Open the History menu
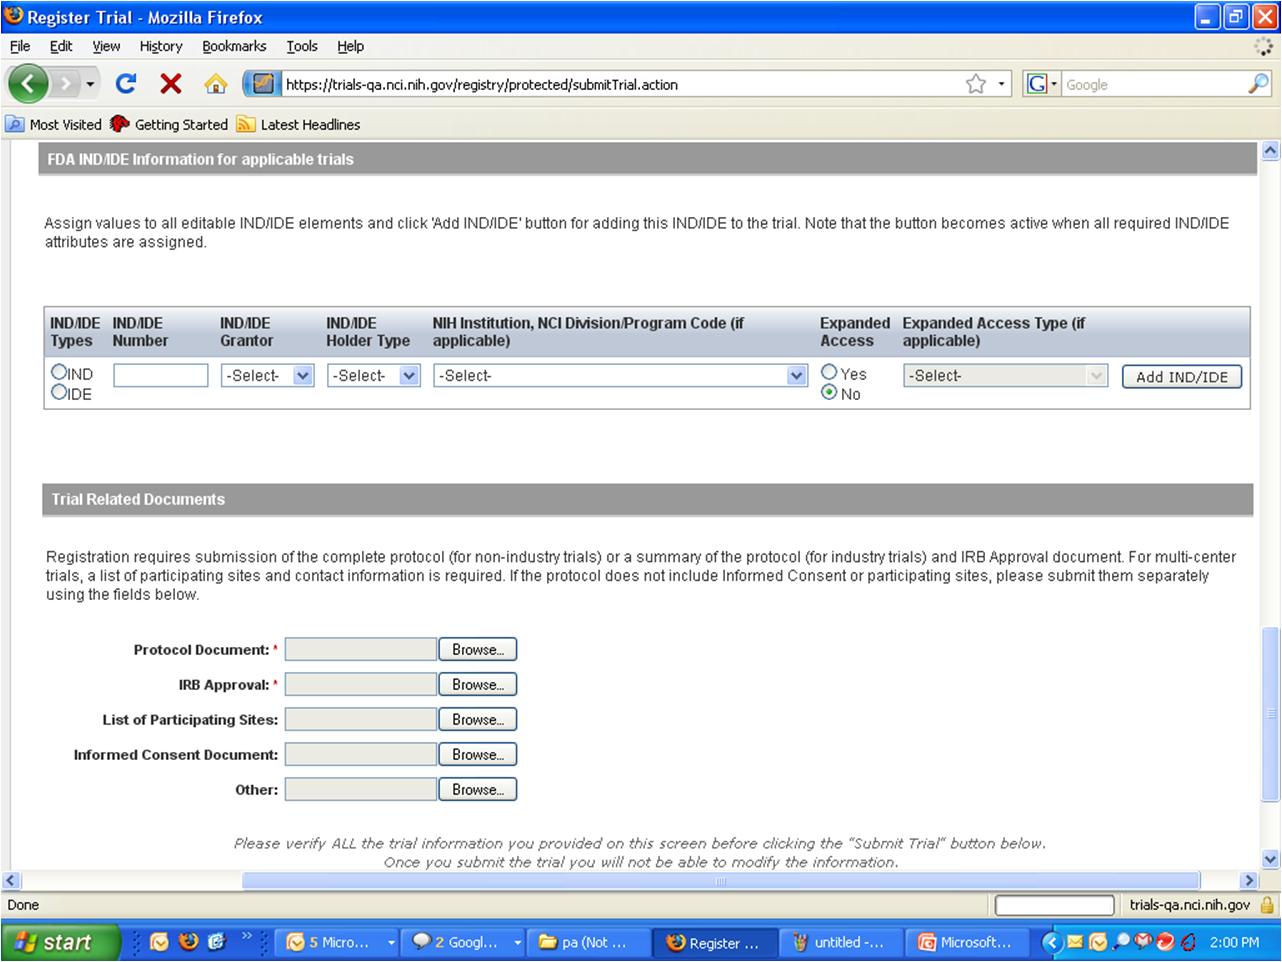1282x962 pixels. (x=161, y=46)
